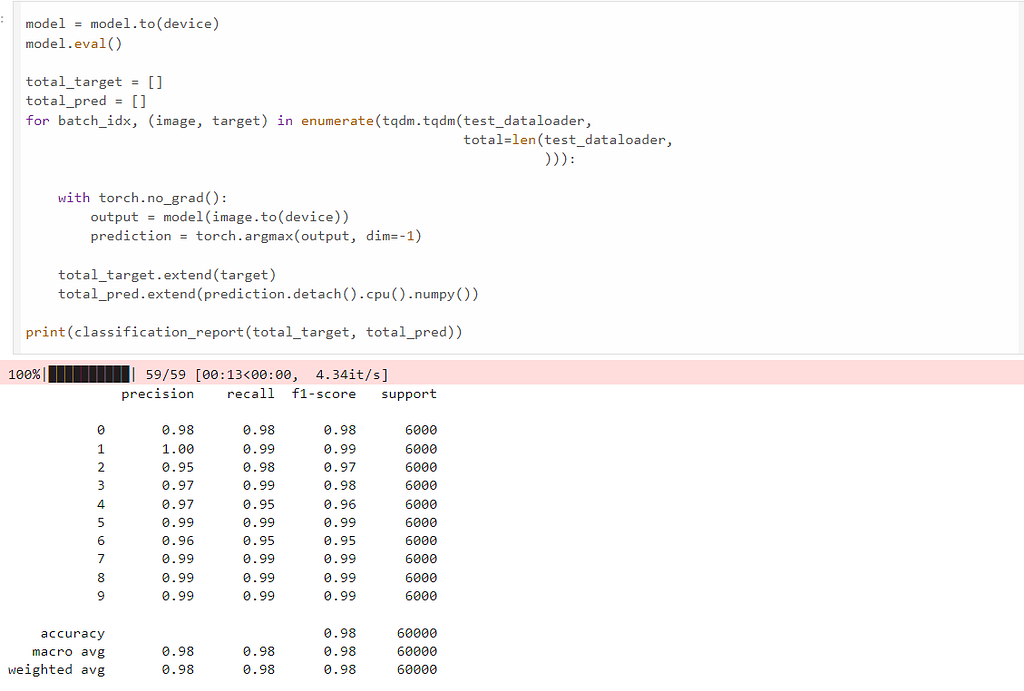Image resolution: width=1024 pixels, height=691 pixels.
Task: Click the class label '9' in the report
Action: (101, 596)
